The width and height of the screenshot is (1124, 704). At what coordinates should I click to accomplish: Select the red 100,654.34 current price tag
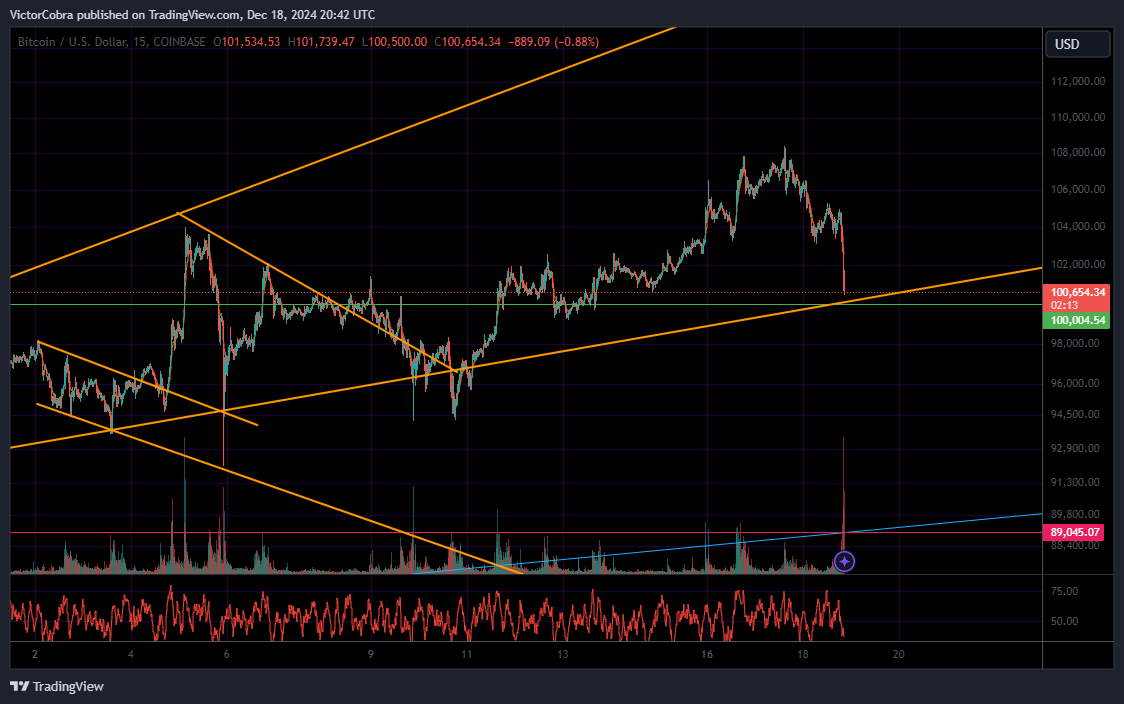(1077, 292)
